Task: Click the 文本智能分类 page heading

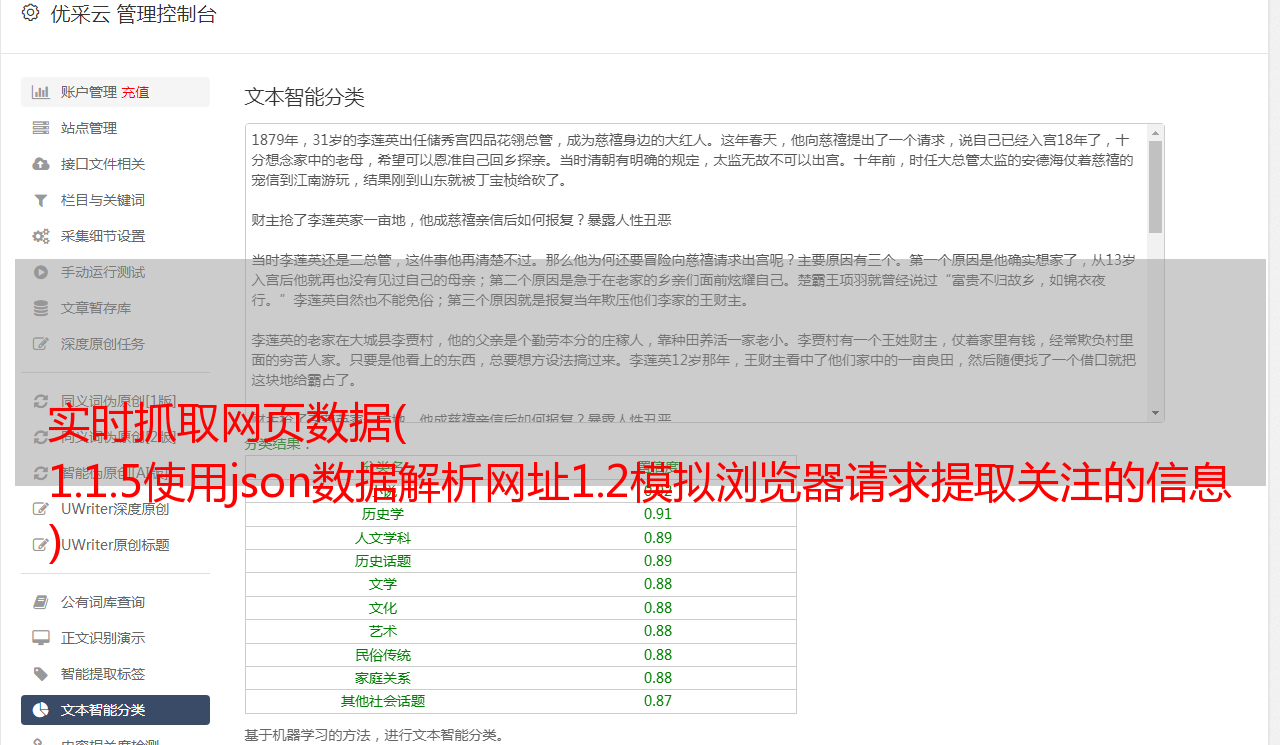Action: point(305,97)
